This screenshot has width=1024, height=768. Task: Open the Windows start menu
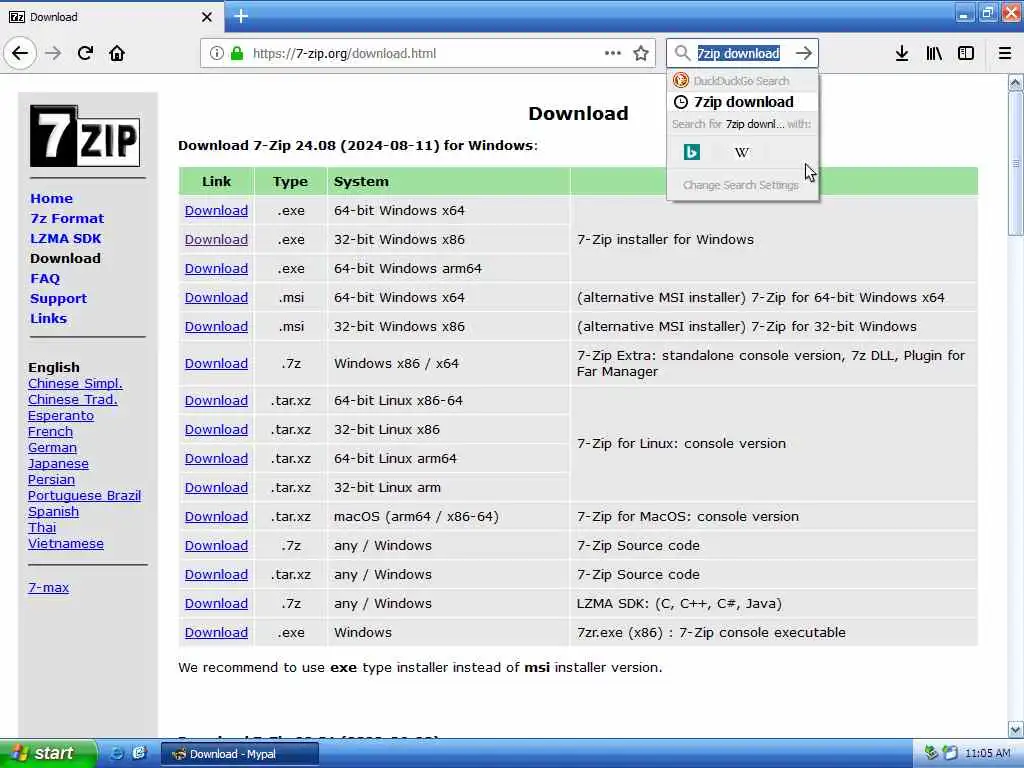(x=48, y=753)
